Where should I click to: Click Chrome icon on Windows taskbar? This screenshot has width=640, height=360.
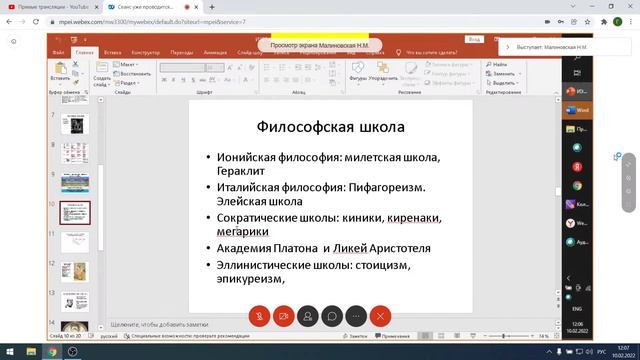52,352
